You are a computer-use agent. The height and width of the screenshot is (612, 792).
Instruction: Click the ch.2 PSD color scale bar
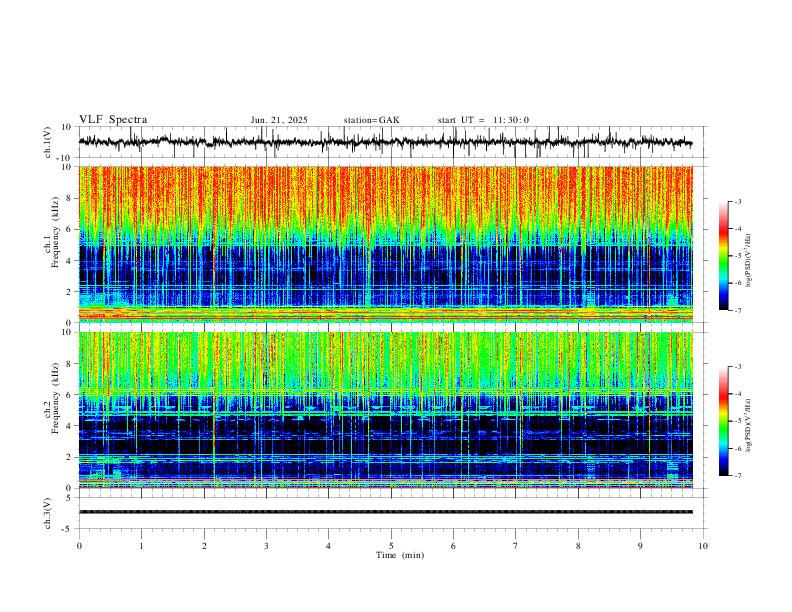click(723, 421)
